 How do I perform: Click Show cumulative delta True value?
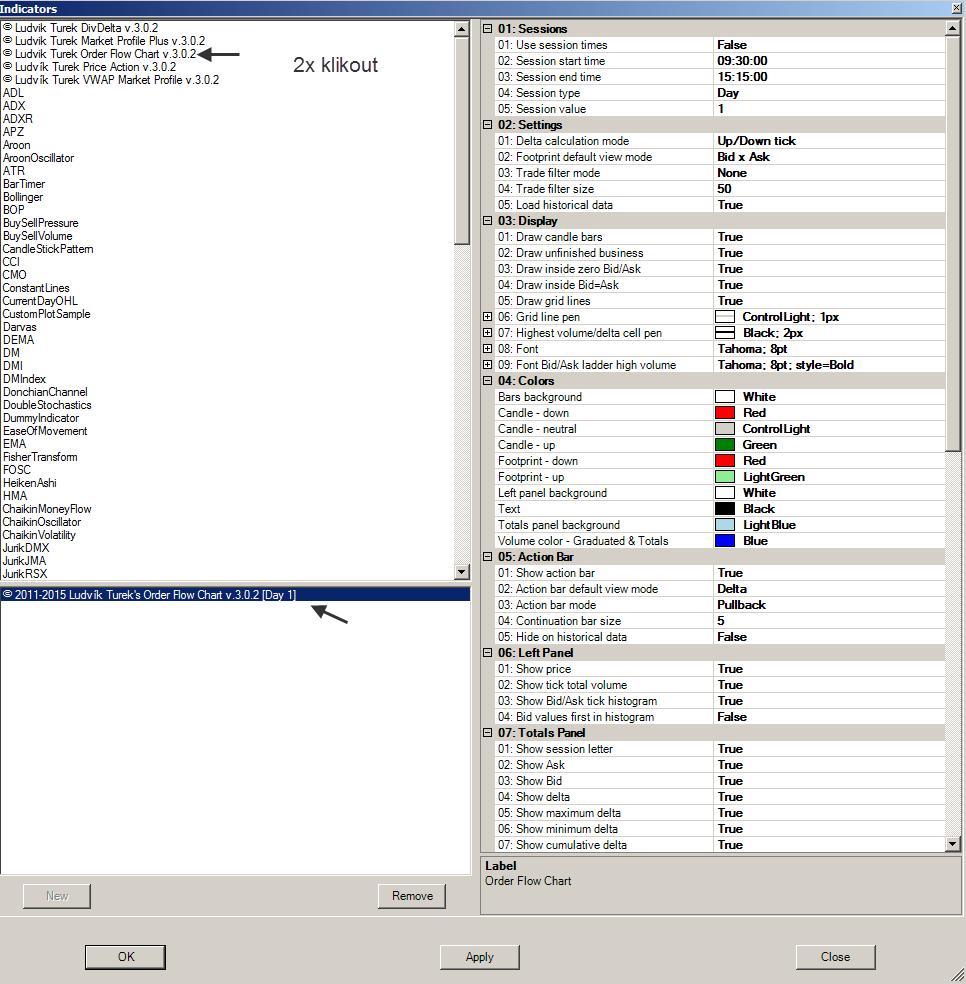[x=829, y=845]
